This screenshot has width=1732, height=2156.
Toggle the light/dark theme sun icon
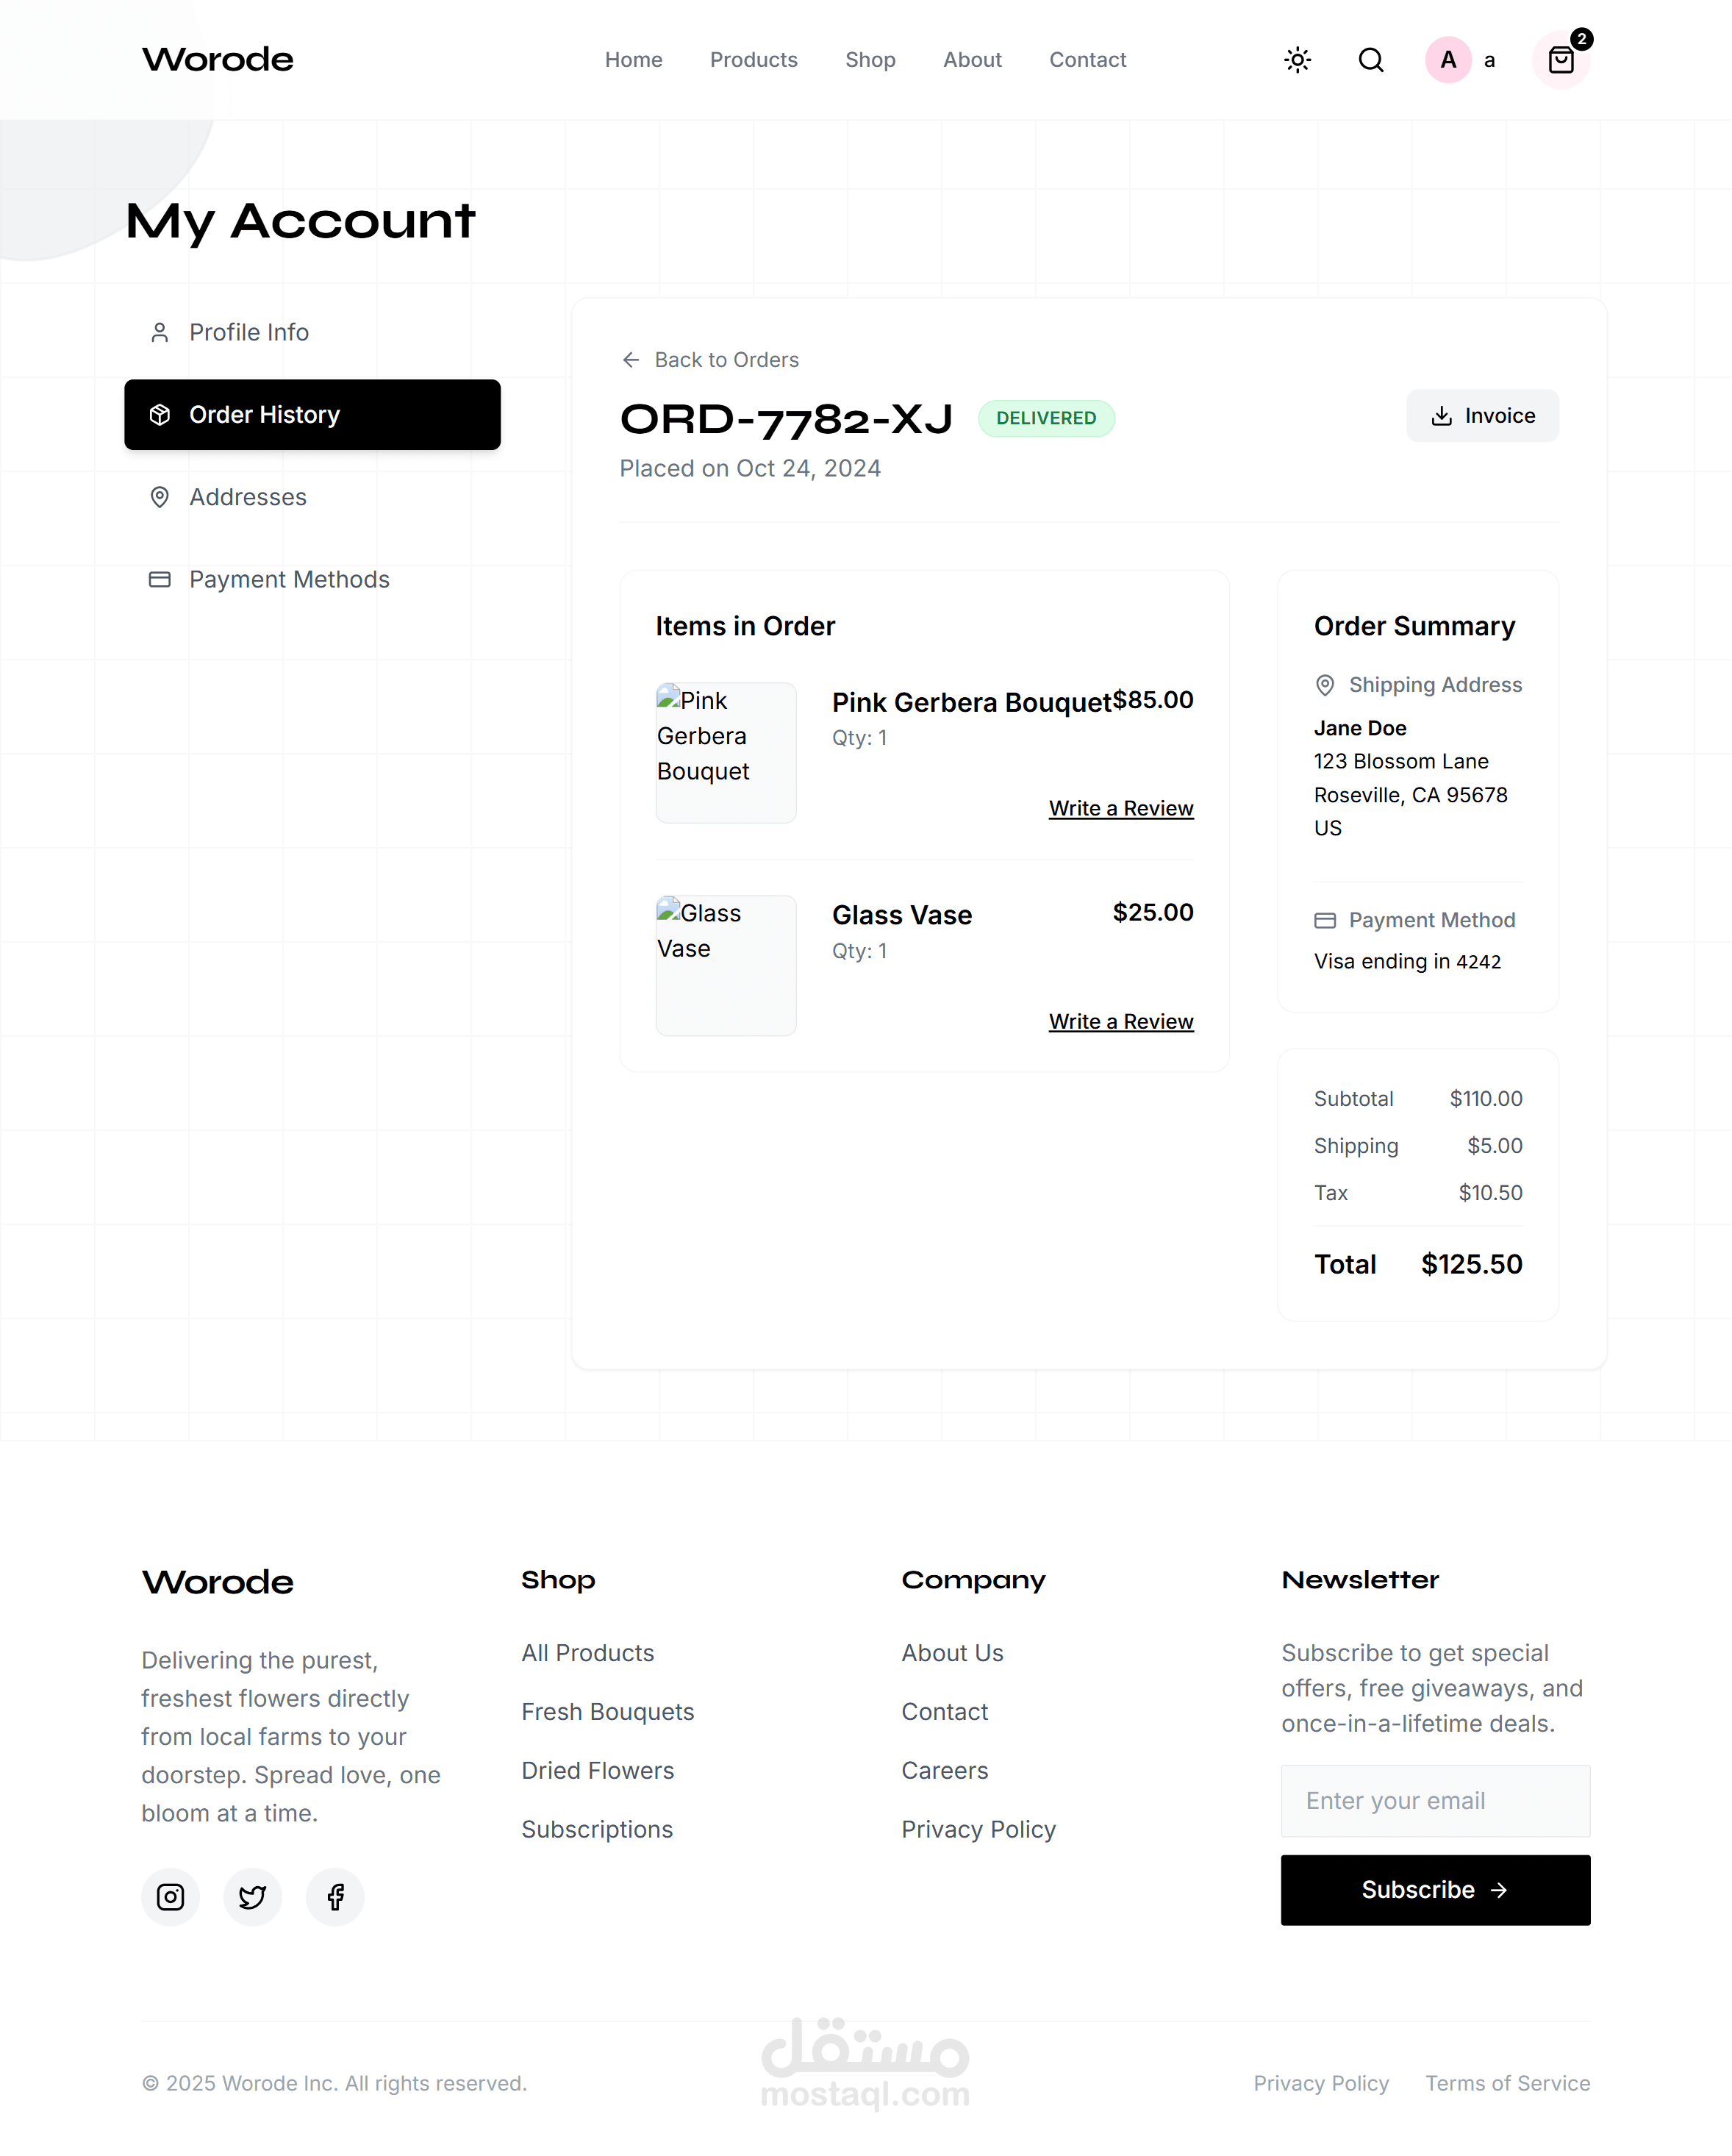[1297, 60]
